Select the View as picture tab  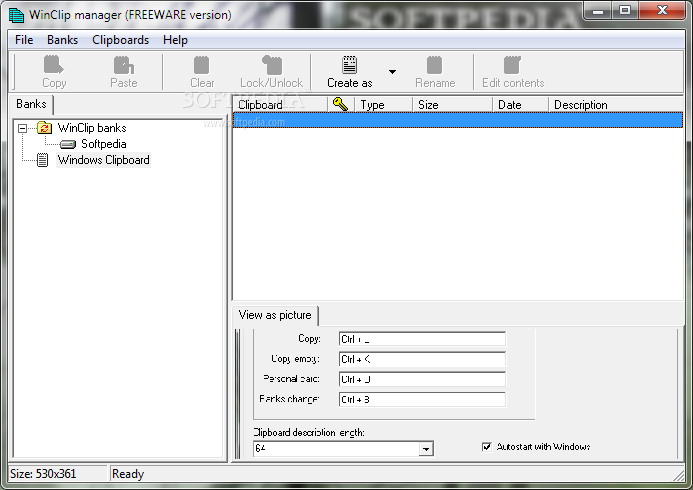tap(275, 315)
